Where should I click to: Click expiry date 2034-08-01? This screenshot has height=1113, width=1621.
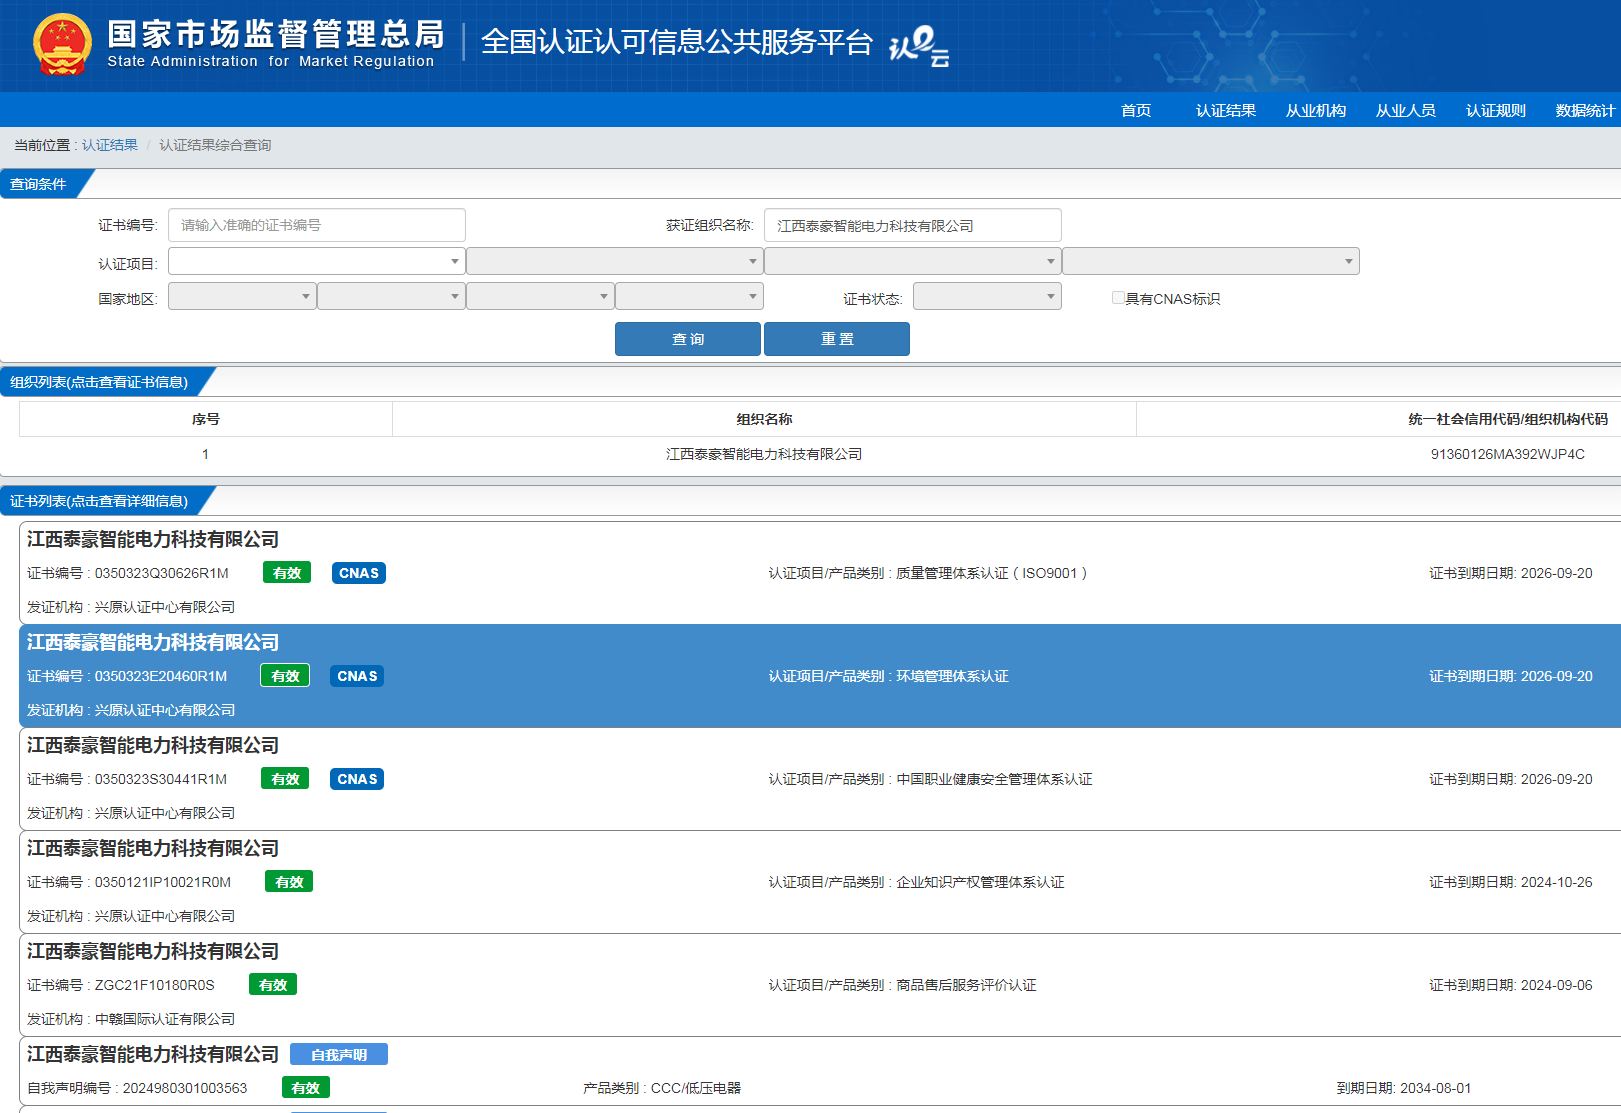(x=1435, y=1088)
